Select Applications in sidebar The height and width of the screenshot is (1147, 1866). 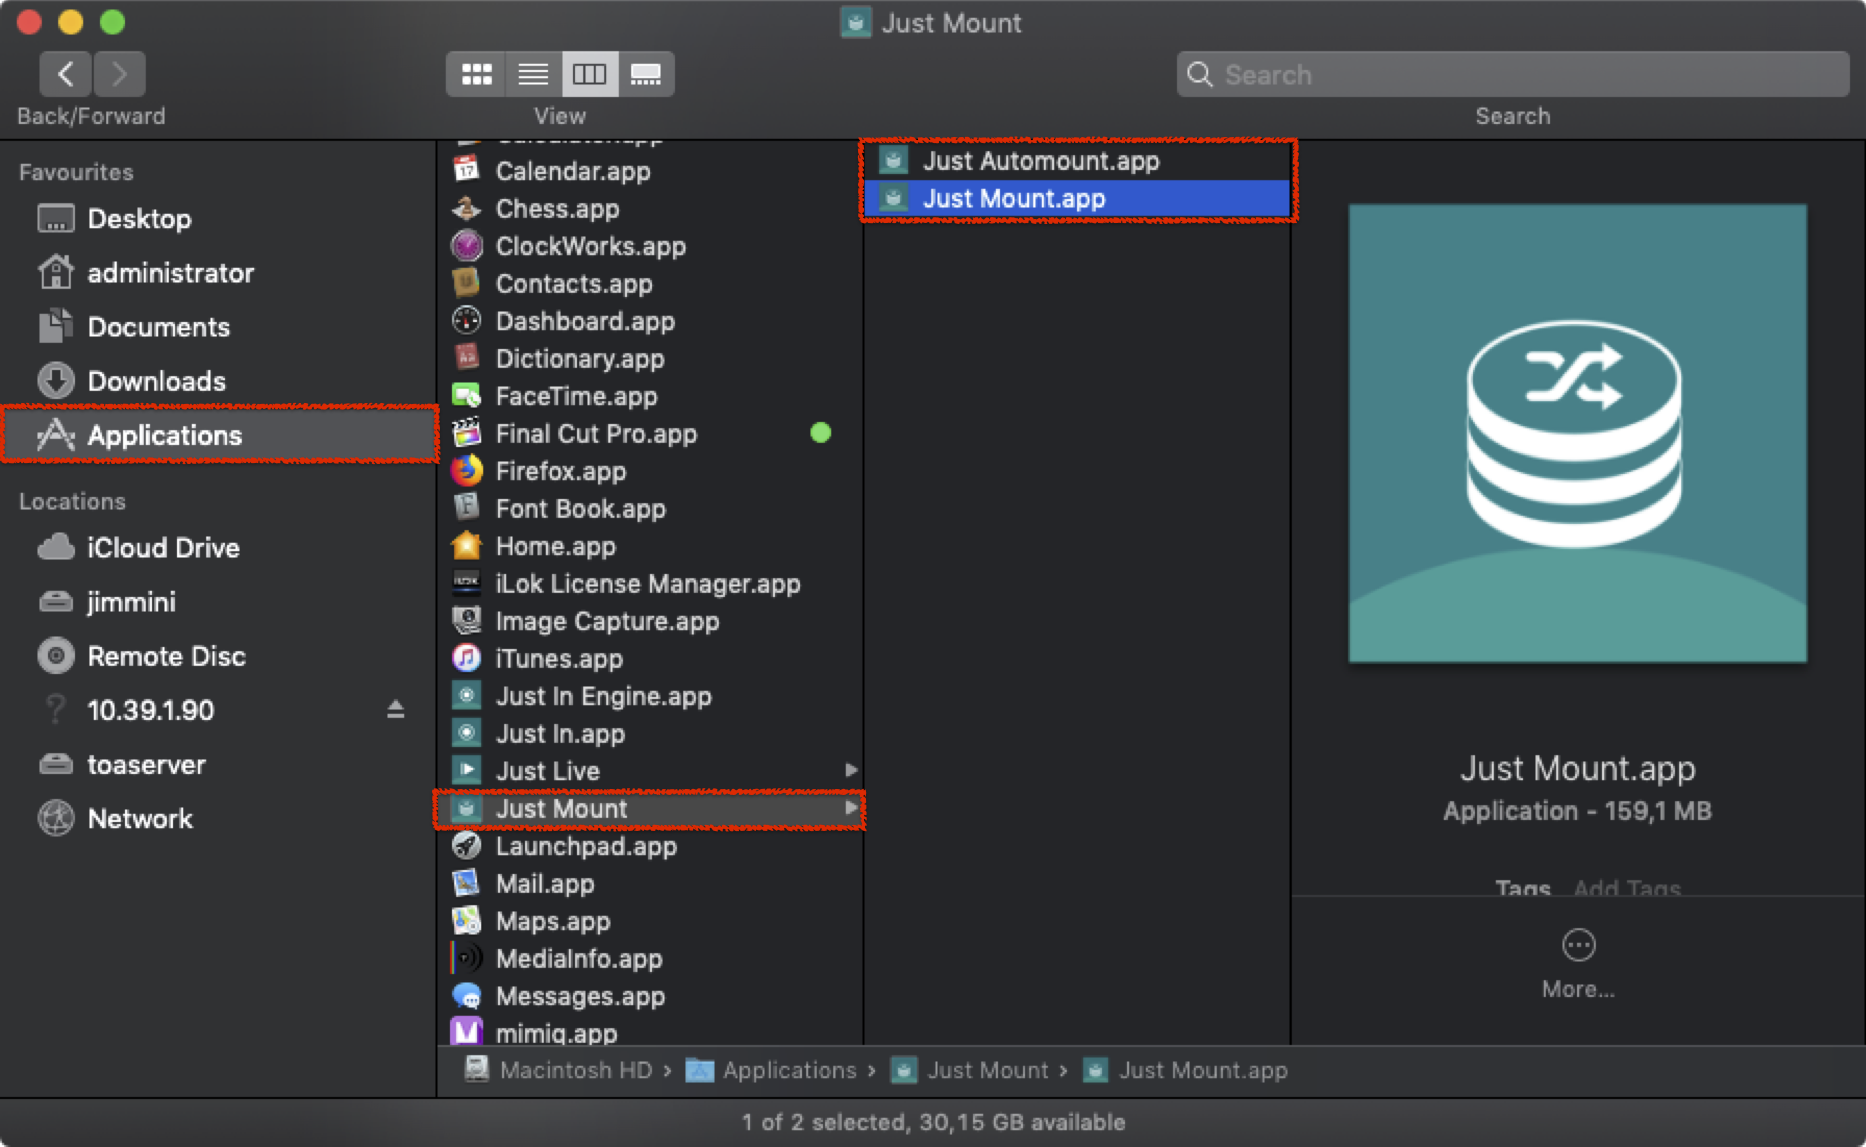click(x=218, y=435)
